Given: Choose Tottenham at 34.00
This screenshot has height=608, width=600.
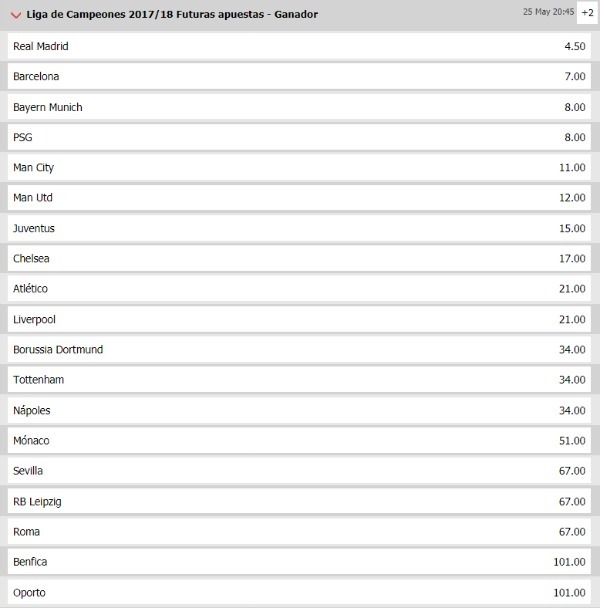Looking at the screenshot, I should (x=299, y=380).
